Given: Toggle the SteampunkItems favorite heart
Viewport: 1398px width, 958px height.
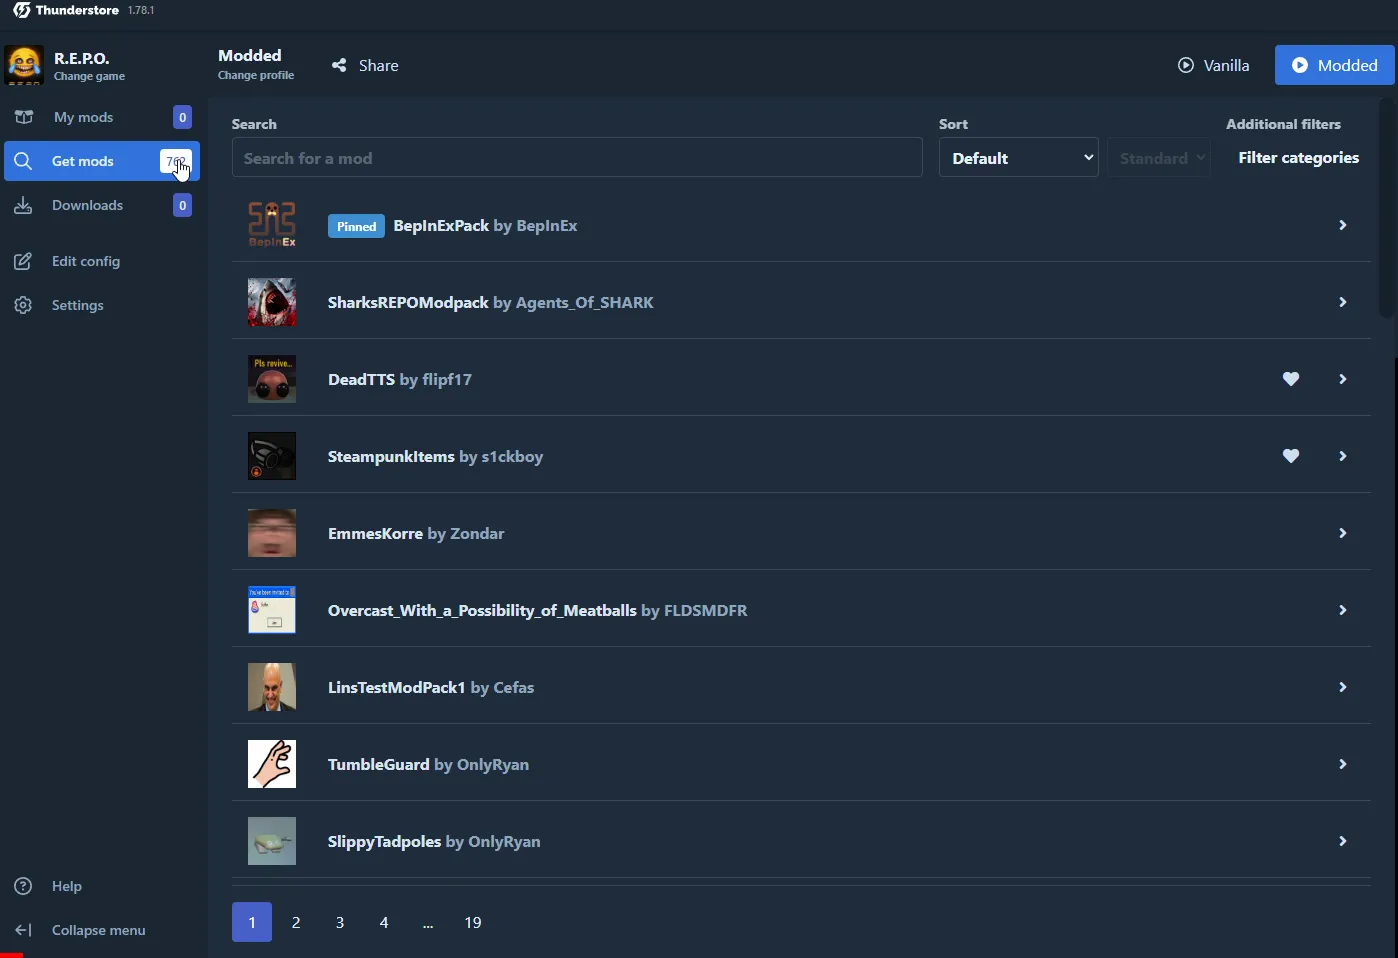Looking at the screenshot, I should click(1291, 456).
